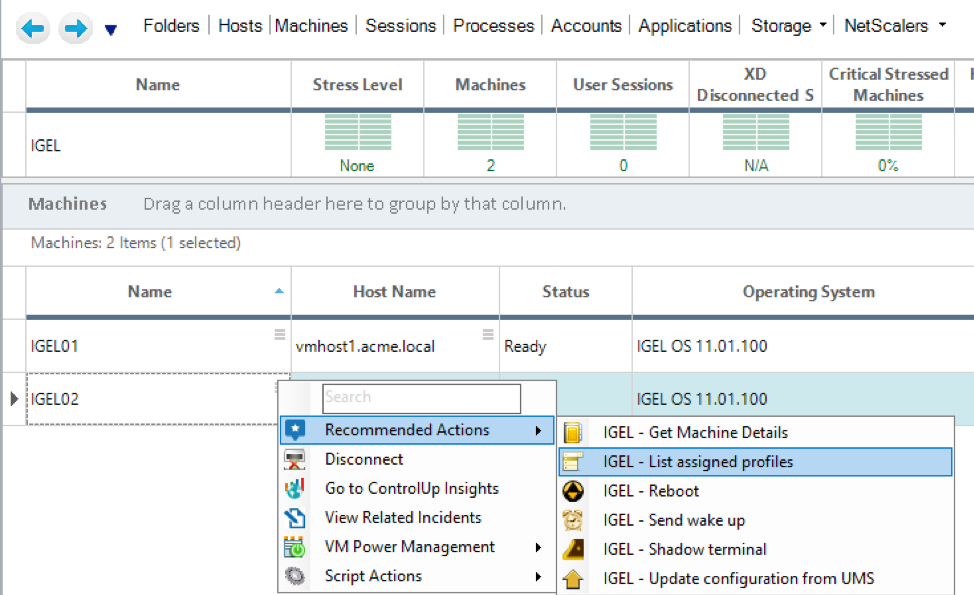Click the row indicator arrow beside IGEL02
Image resolution: width=974 pixels, height=595 pixels.
(14, 399)
